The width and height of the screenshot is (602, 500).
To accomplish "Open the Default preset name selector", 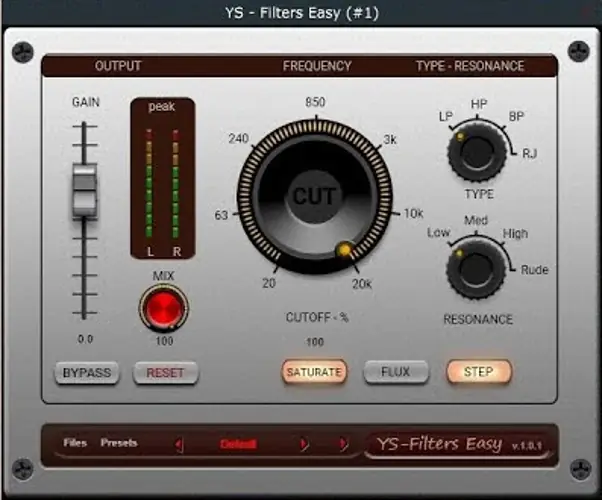I will [238, 444].
